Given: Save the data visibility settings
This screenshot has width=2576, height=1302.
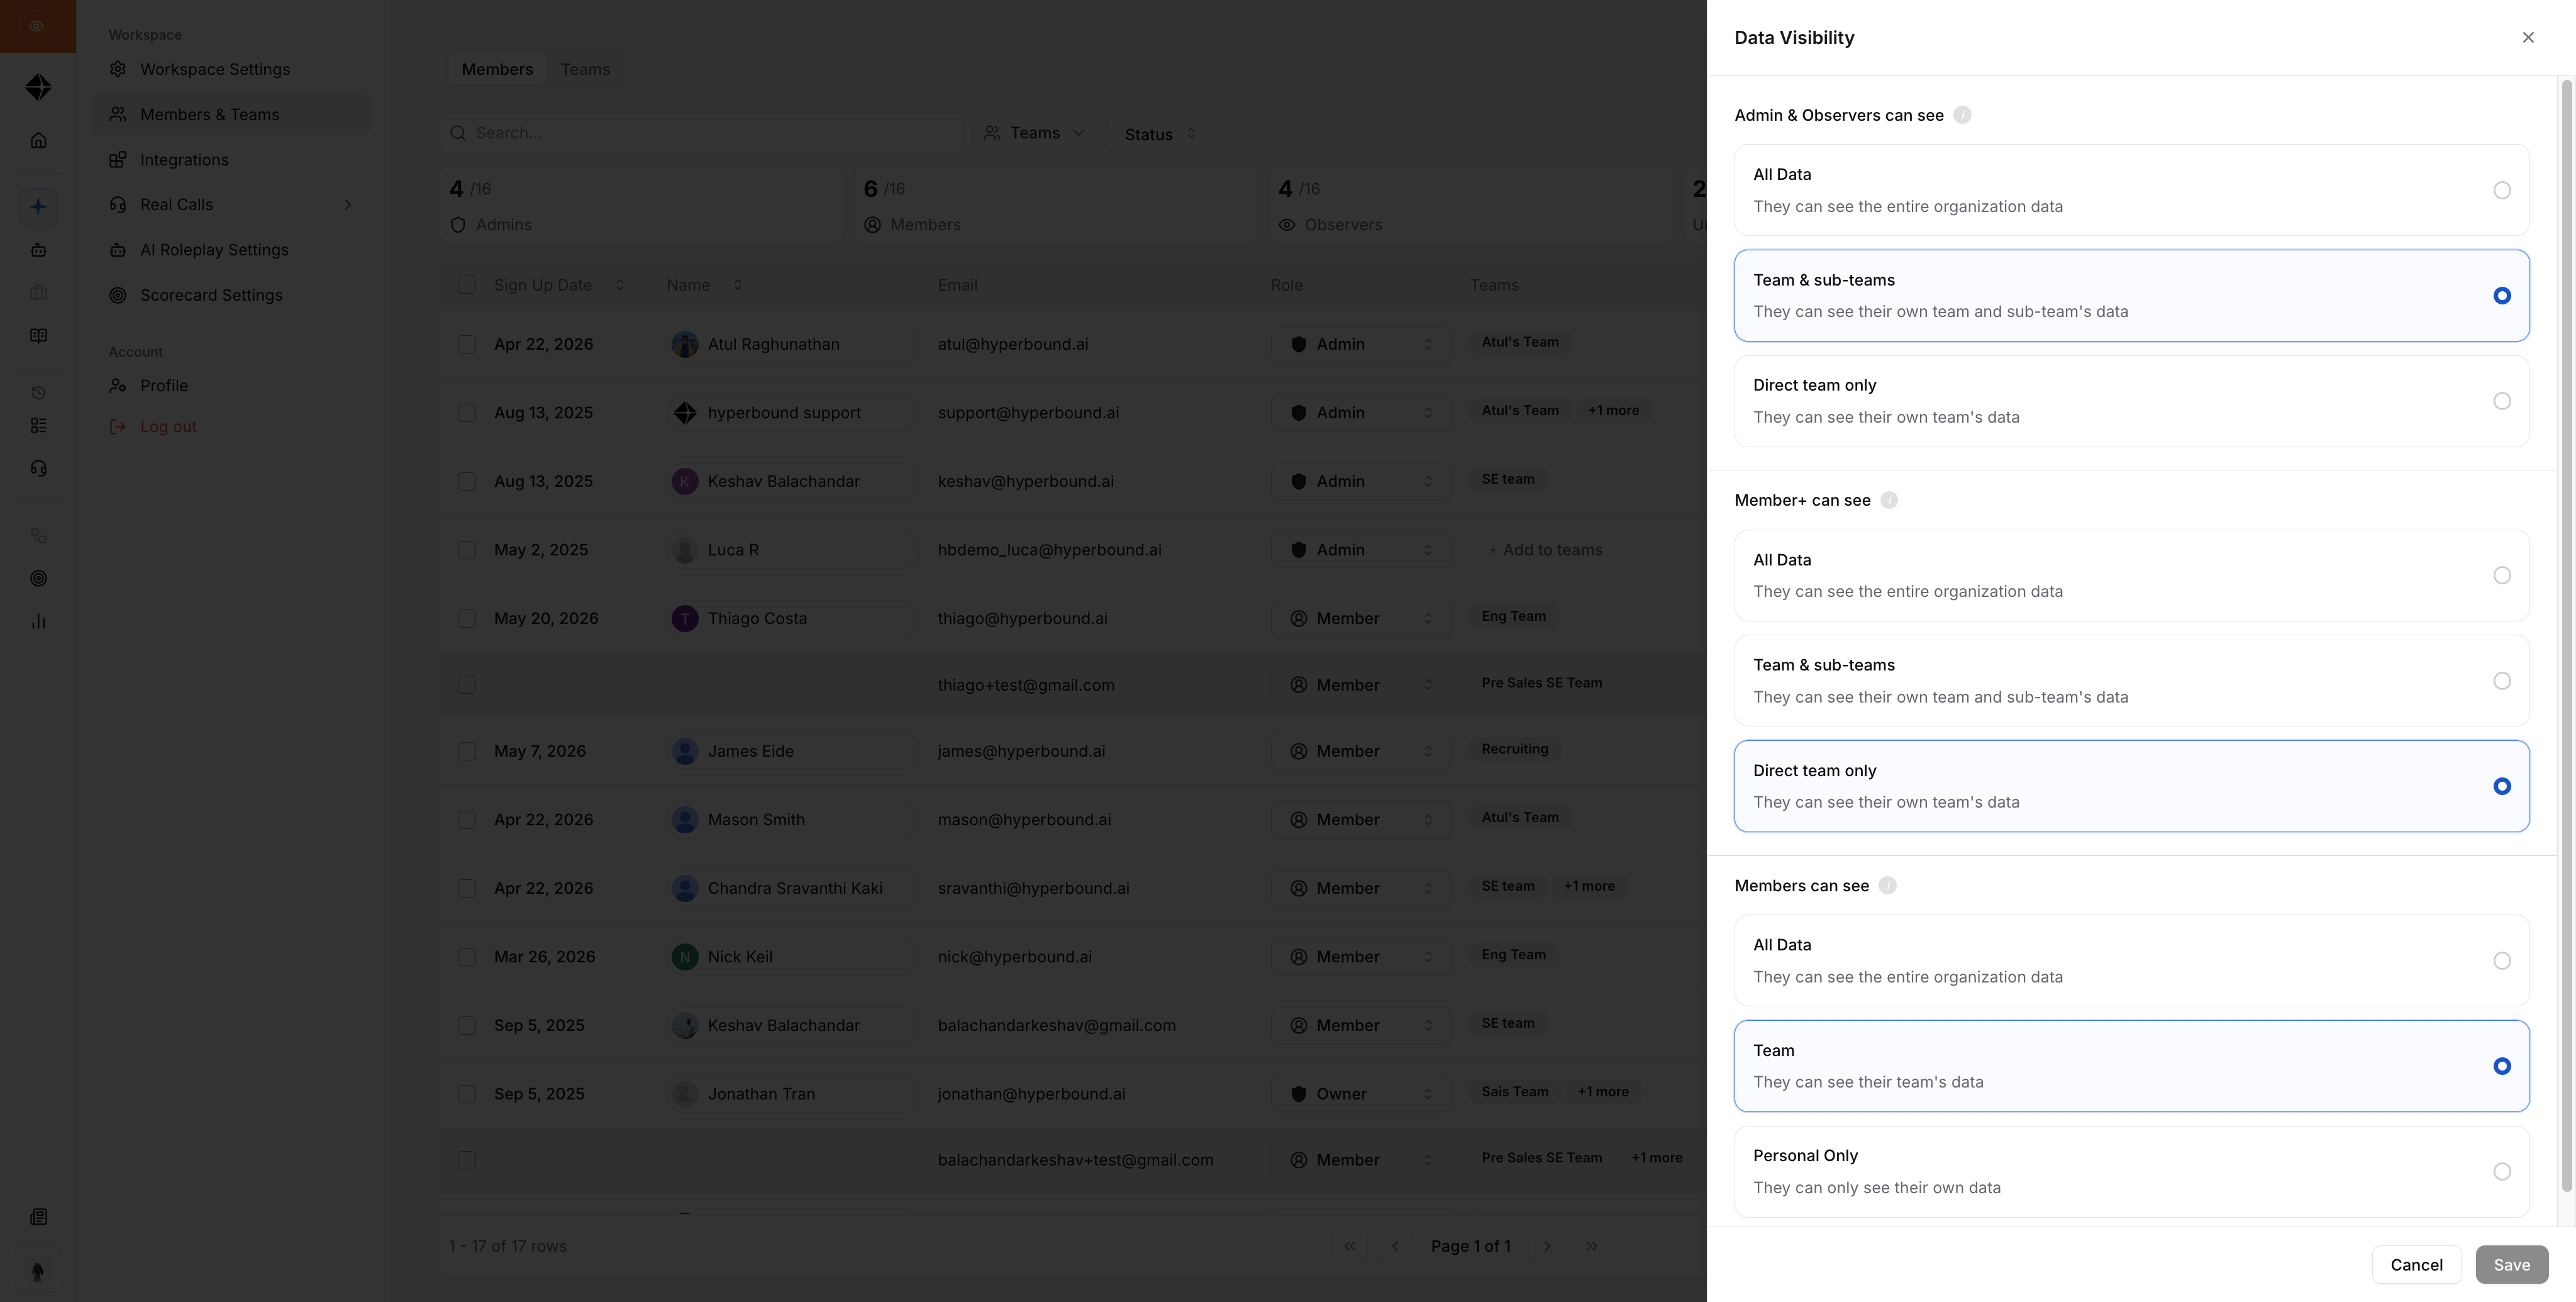Looking at the screenshot, I should pos(2511,1265).
